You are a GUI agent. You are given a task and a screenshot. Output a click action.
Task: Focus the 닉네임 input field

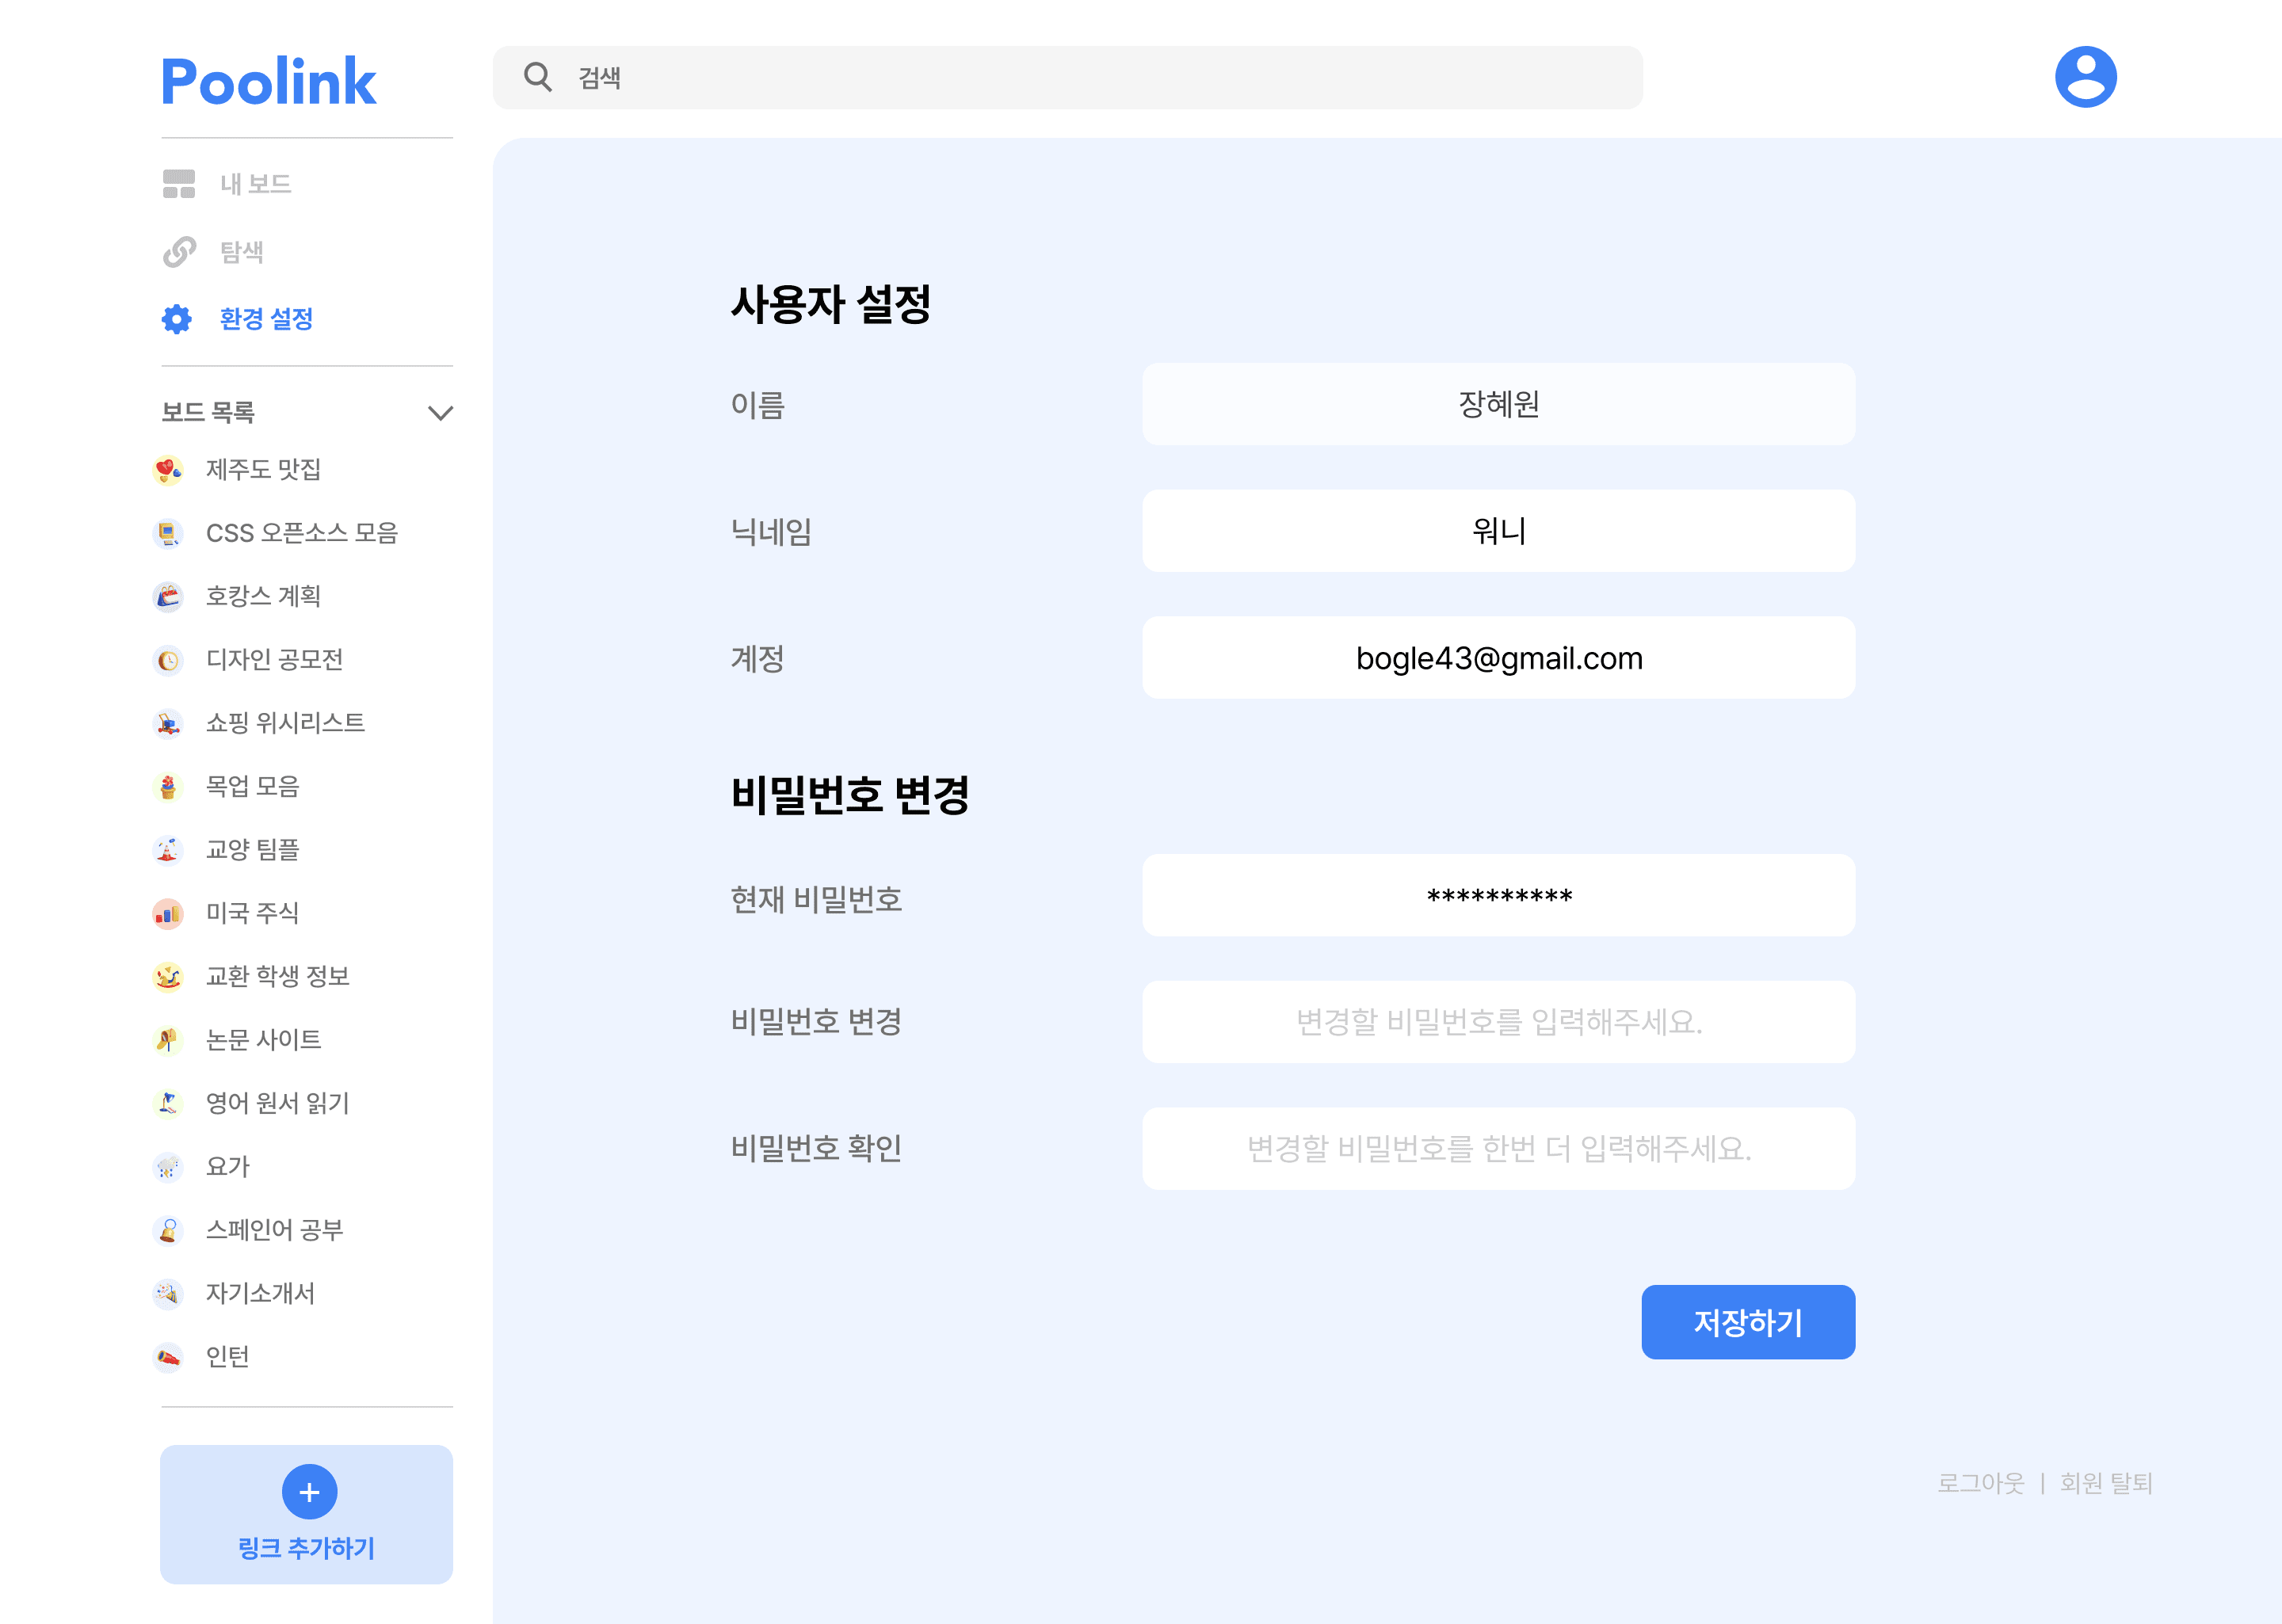pyautogui.click(x=1498, y=531)
